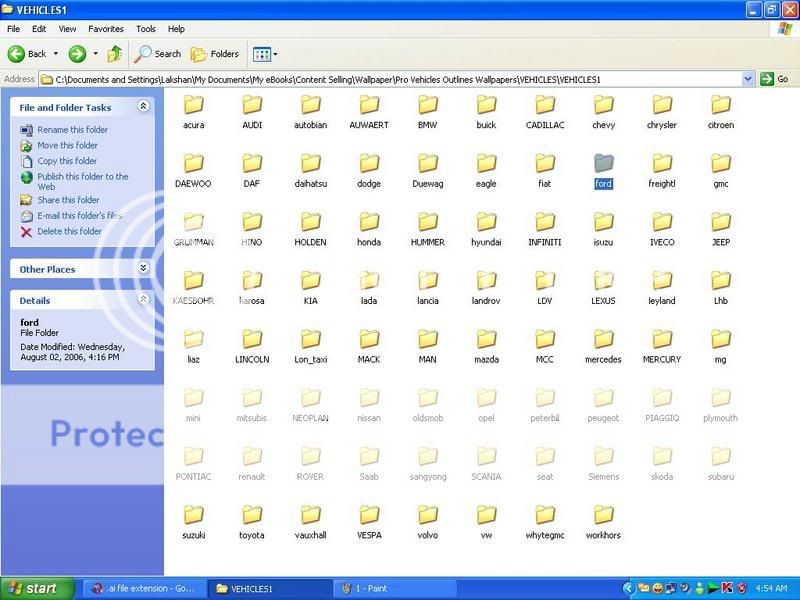
Task: Select the mazda folder
Action: (486, 347)
